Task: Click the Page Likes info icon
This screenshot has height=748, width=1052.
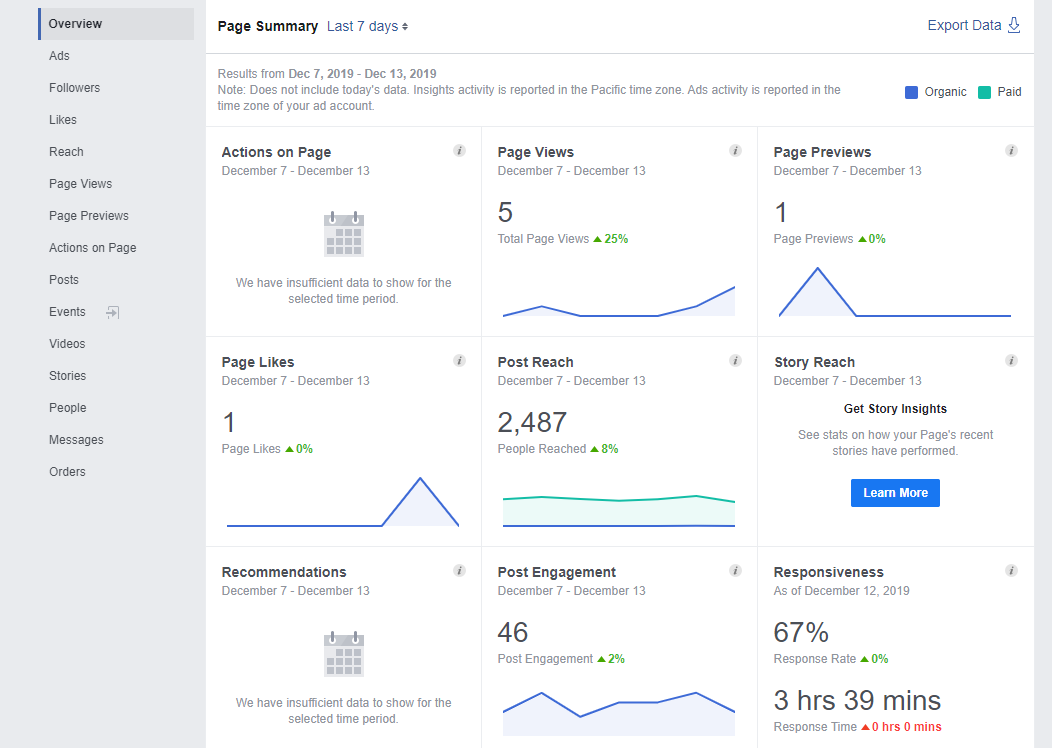Action: [459, 360]
